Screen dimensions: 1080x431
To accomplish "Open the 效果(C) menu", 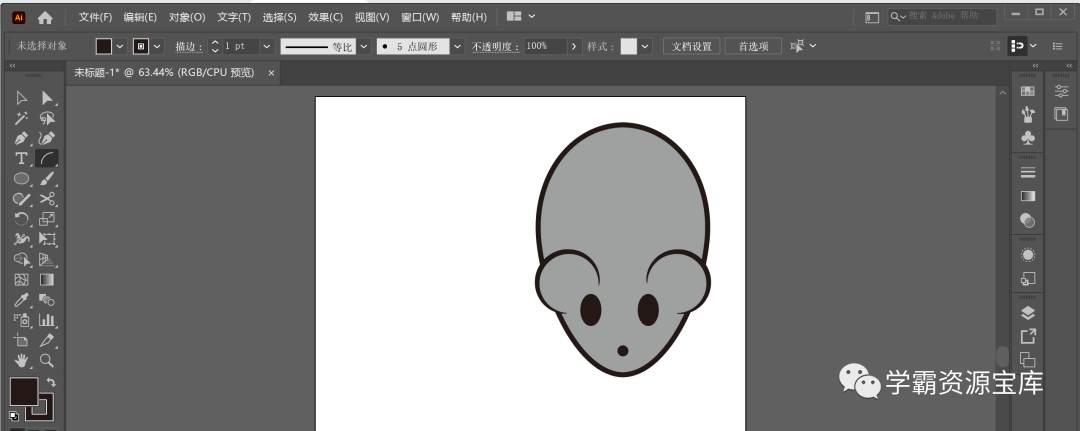I will 325,17.
